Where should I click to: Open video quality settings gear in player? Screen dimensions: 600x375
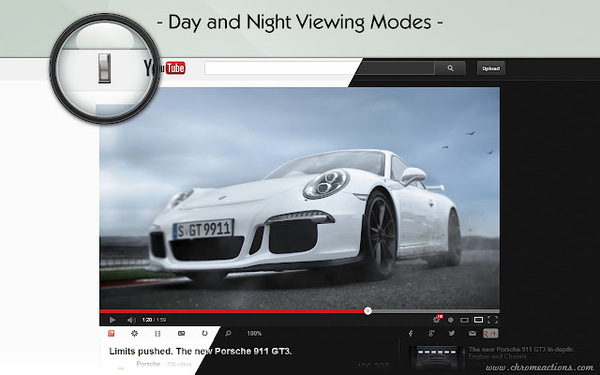[x=437, y=320]
